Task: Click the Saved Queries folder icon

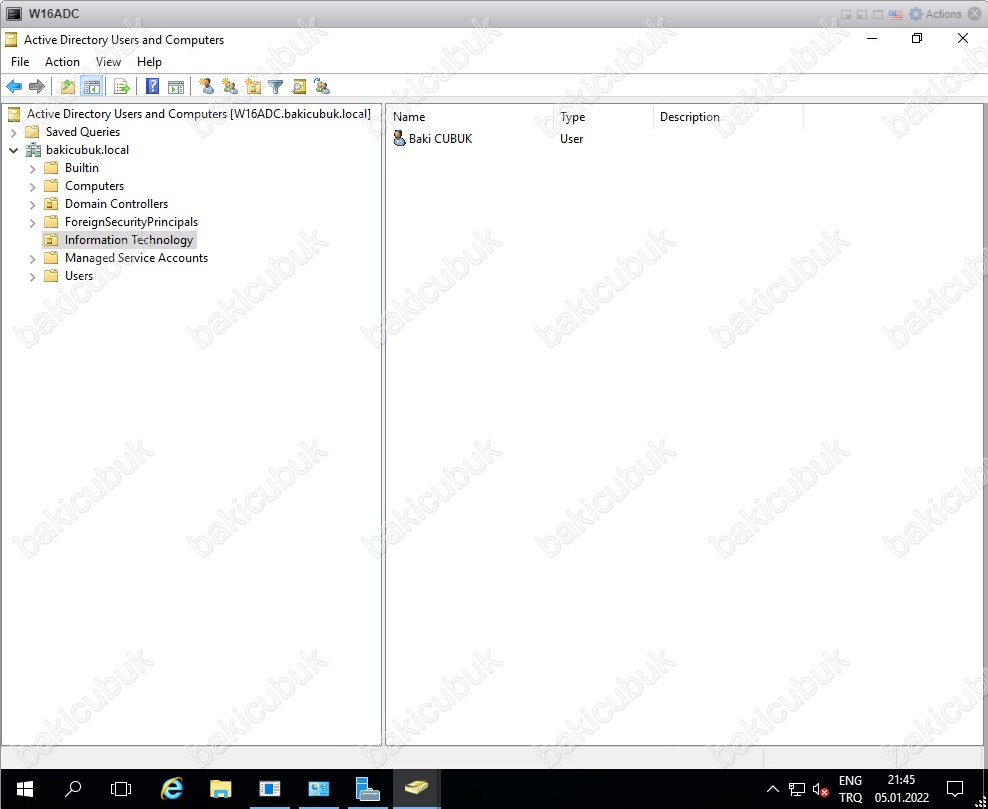Action: coord(32,132)
